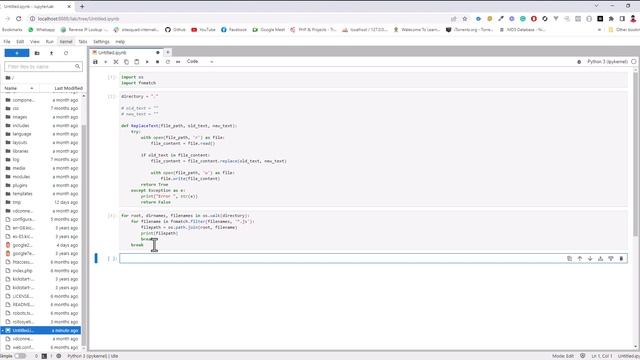This screenshot has height=360, width=640.
Task: Click Python 3 (ipykernel) Idle status text
Action: 93,356
